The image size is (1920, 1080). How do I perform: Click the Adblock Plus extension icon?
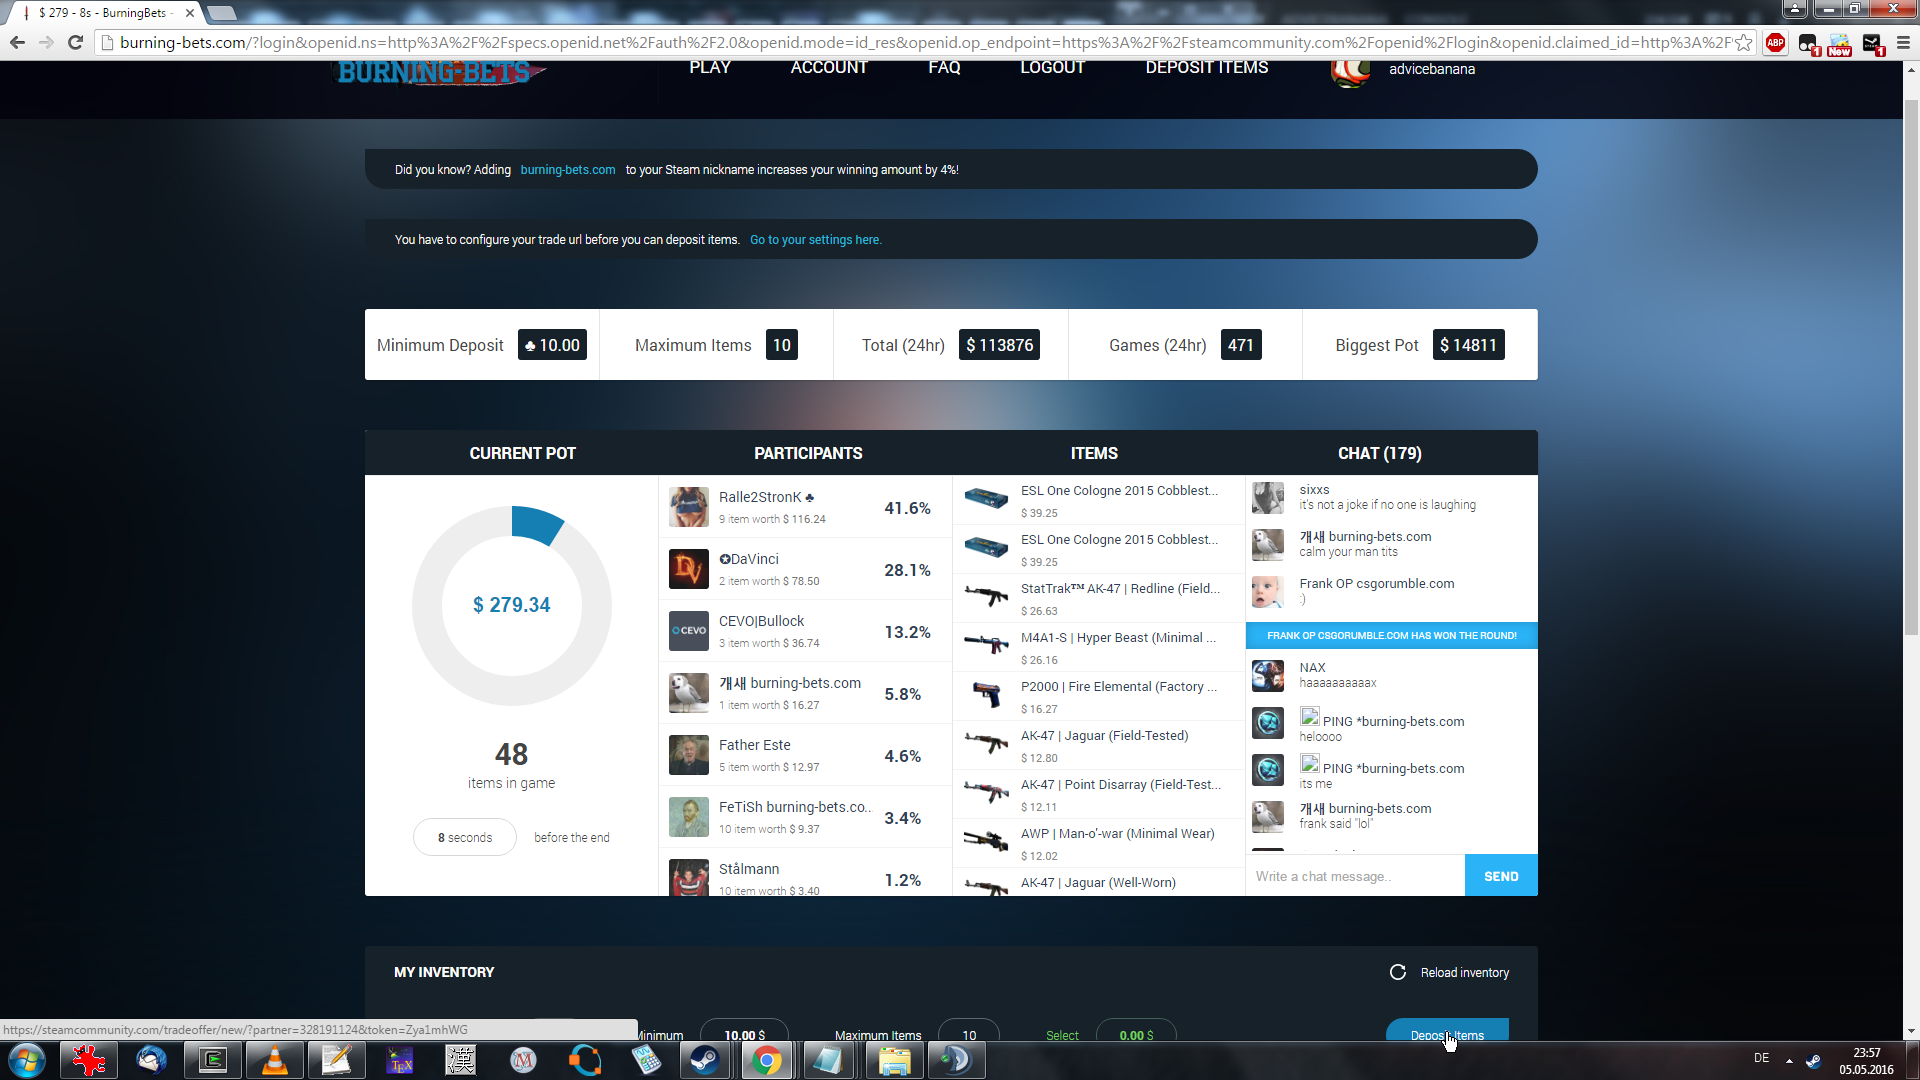click(1775, 43)
